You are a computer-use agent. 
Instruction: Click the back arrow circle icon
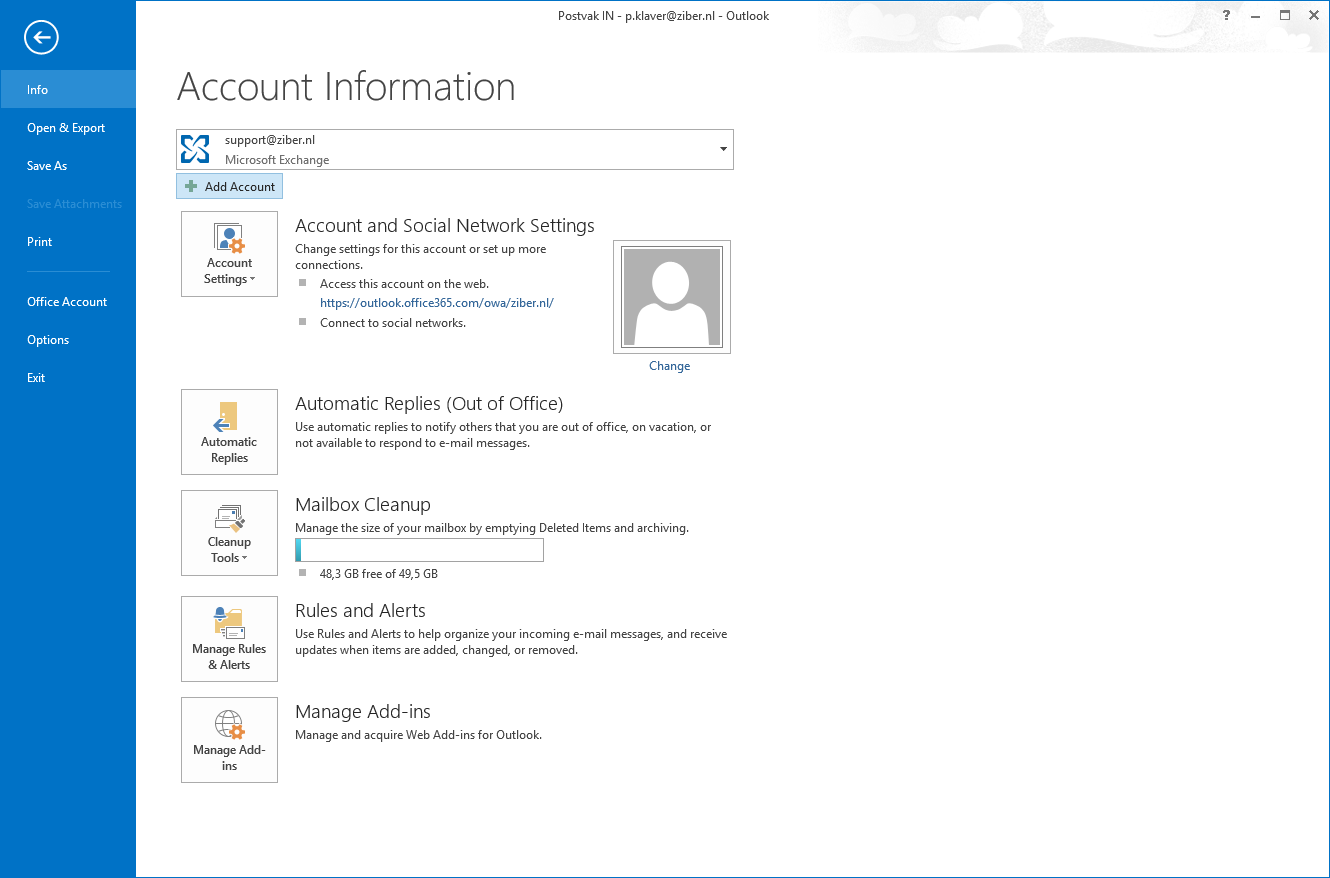[42, 38]
